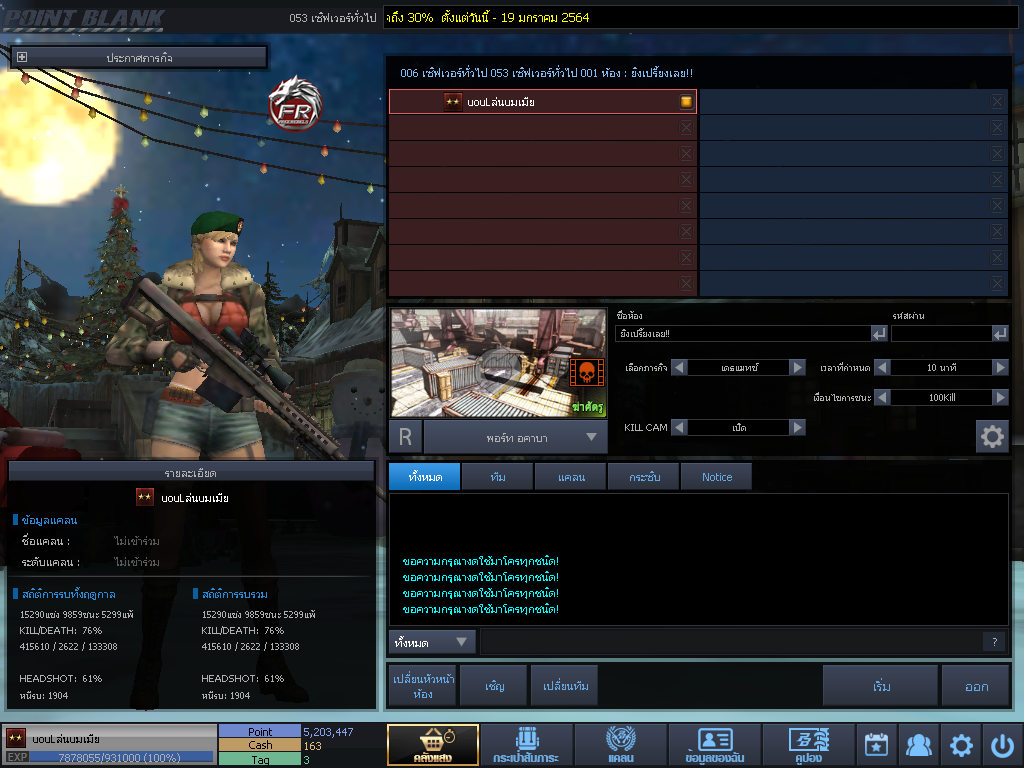Open the ทั้งหมด chat channel dropdown
Image resolution: width=1024 pixels, height=768 pixels.
(x=432, y=642)
